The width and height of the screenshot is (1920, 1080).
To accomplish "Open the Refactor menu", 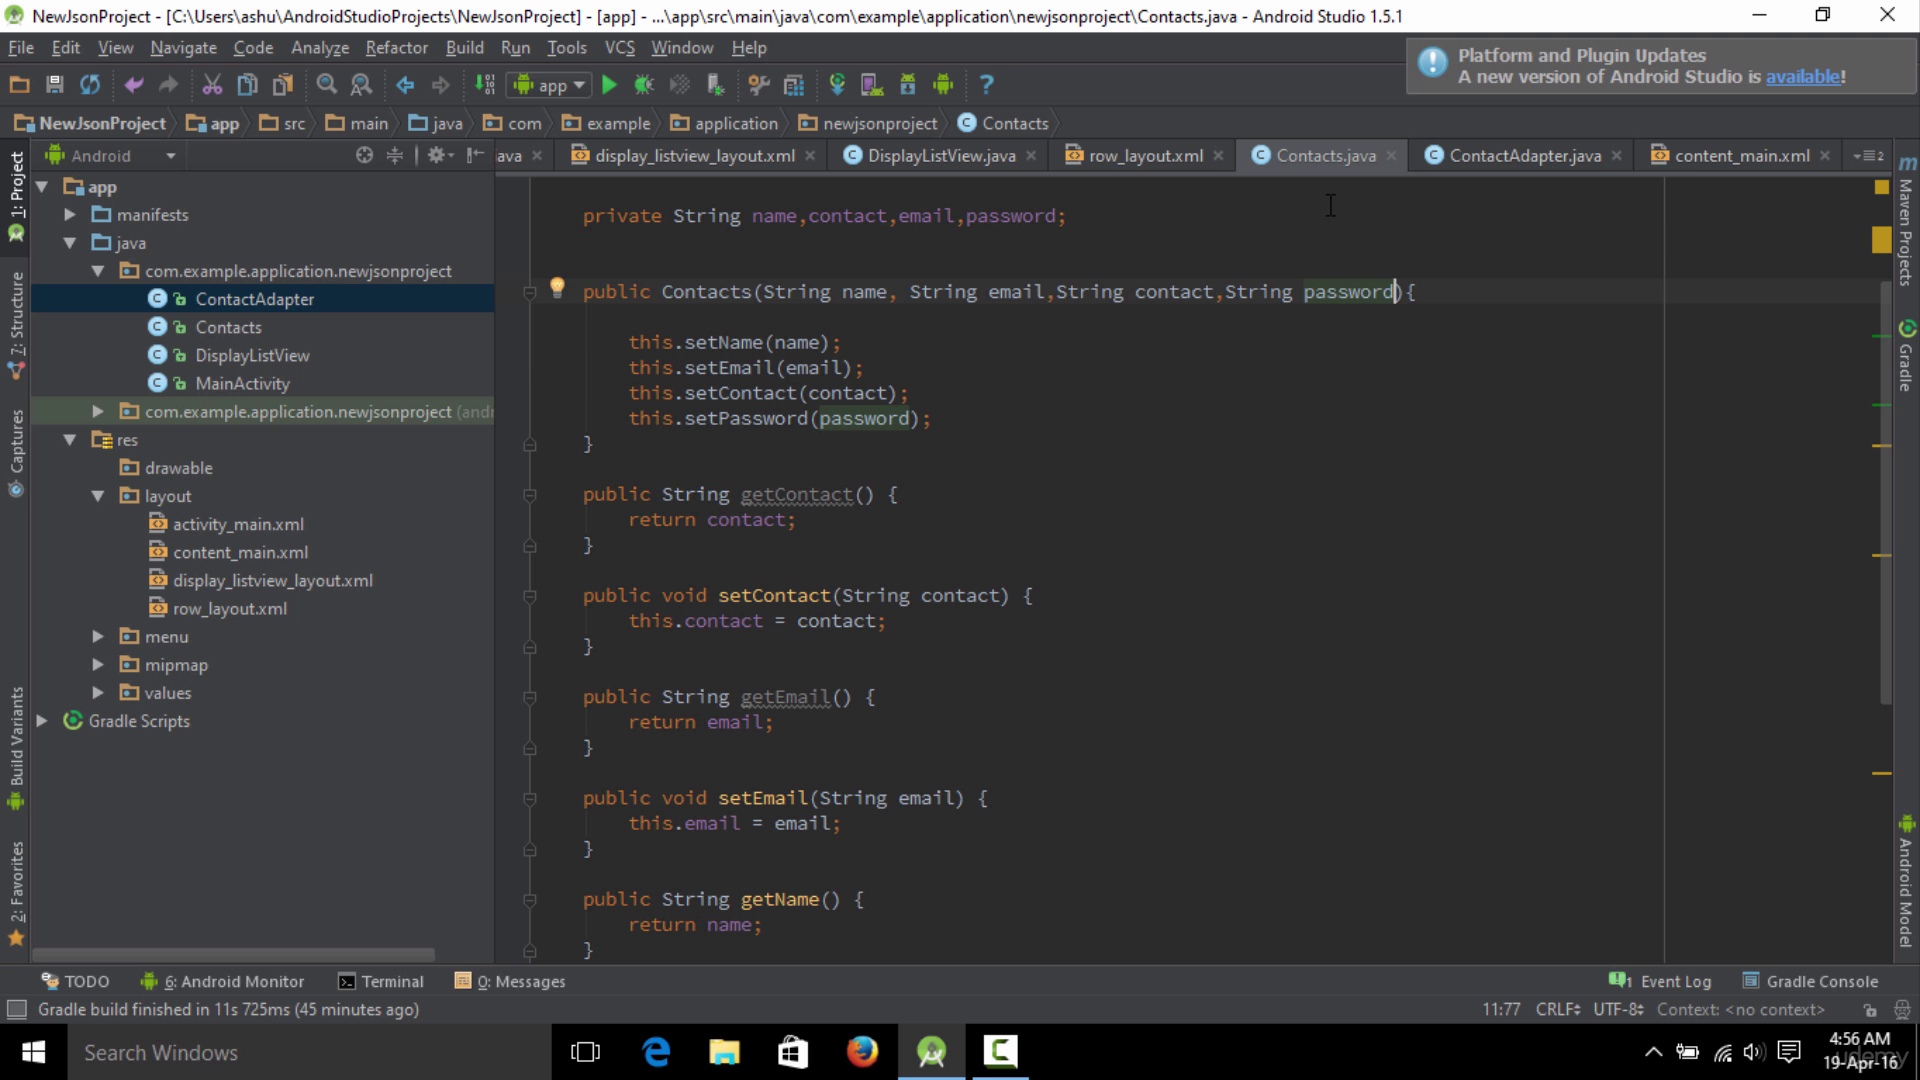I will pyautogui.click(x=396, y=47).
